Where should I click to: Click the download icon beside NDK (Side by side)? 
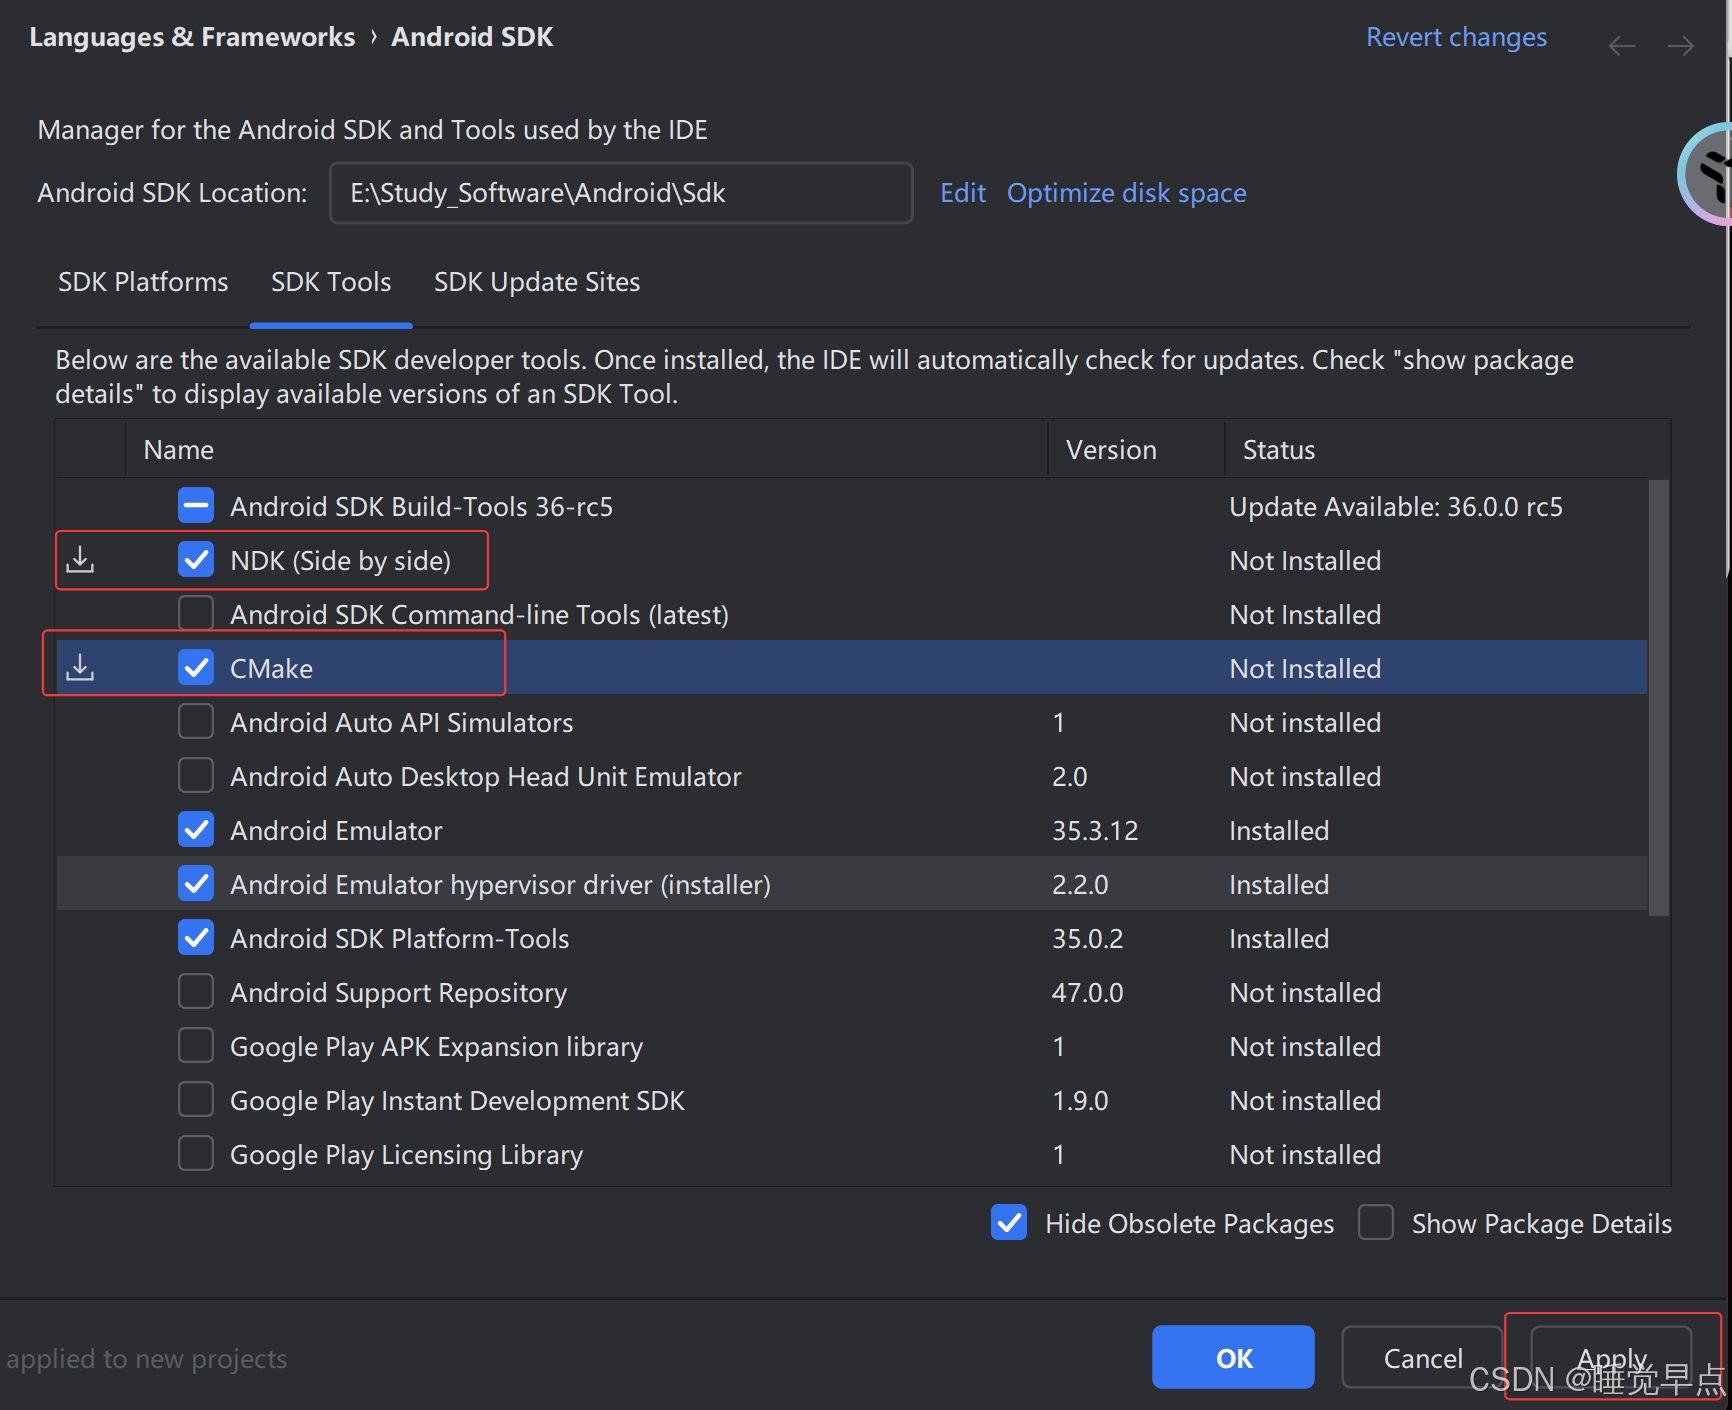80,560
